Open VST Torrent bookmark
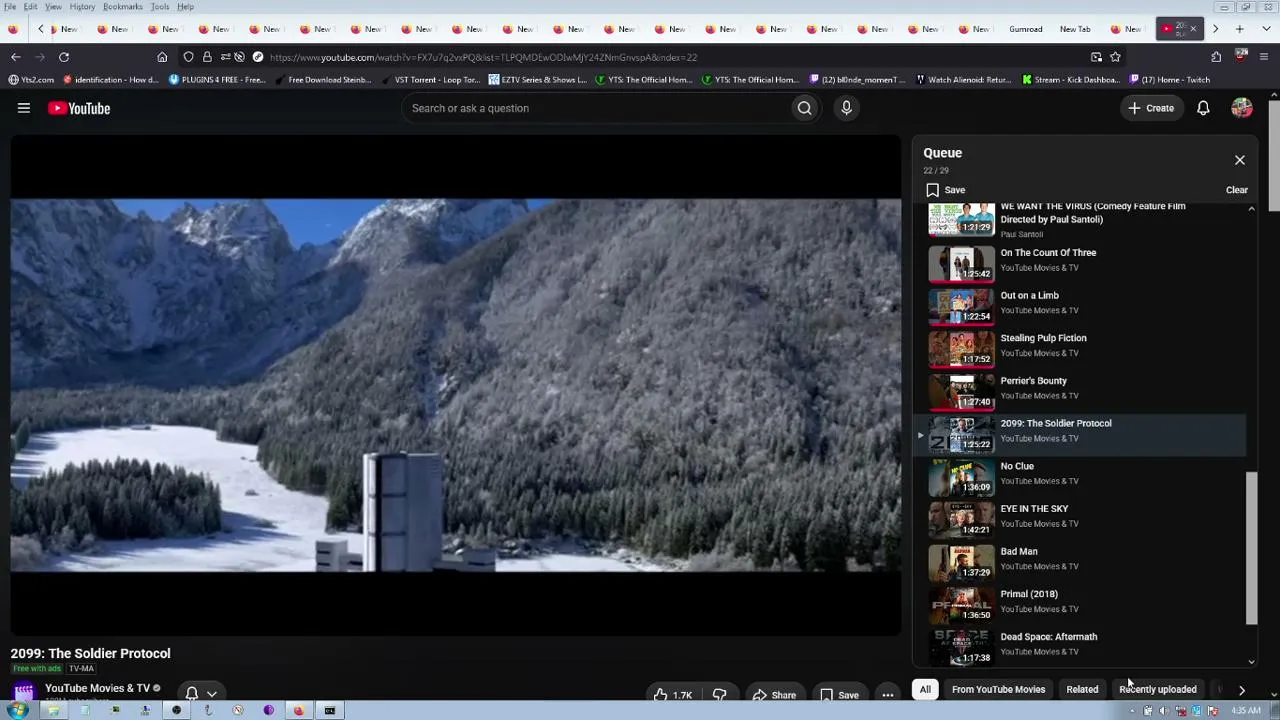Viewport: 1280px width, 720px height. pyautogui.click(x=430, y=80)
